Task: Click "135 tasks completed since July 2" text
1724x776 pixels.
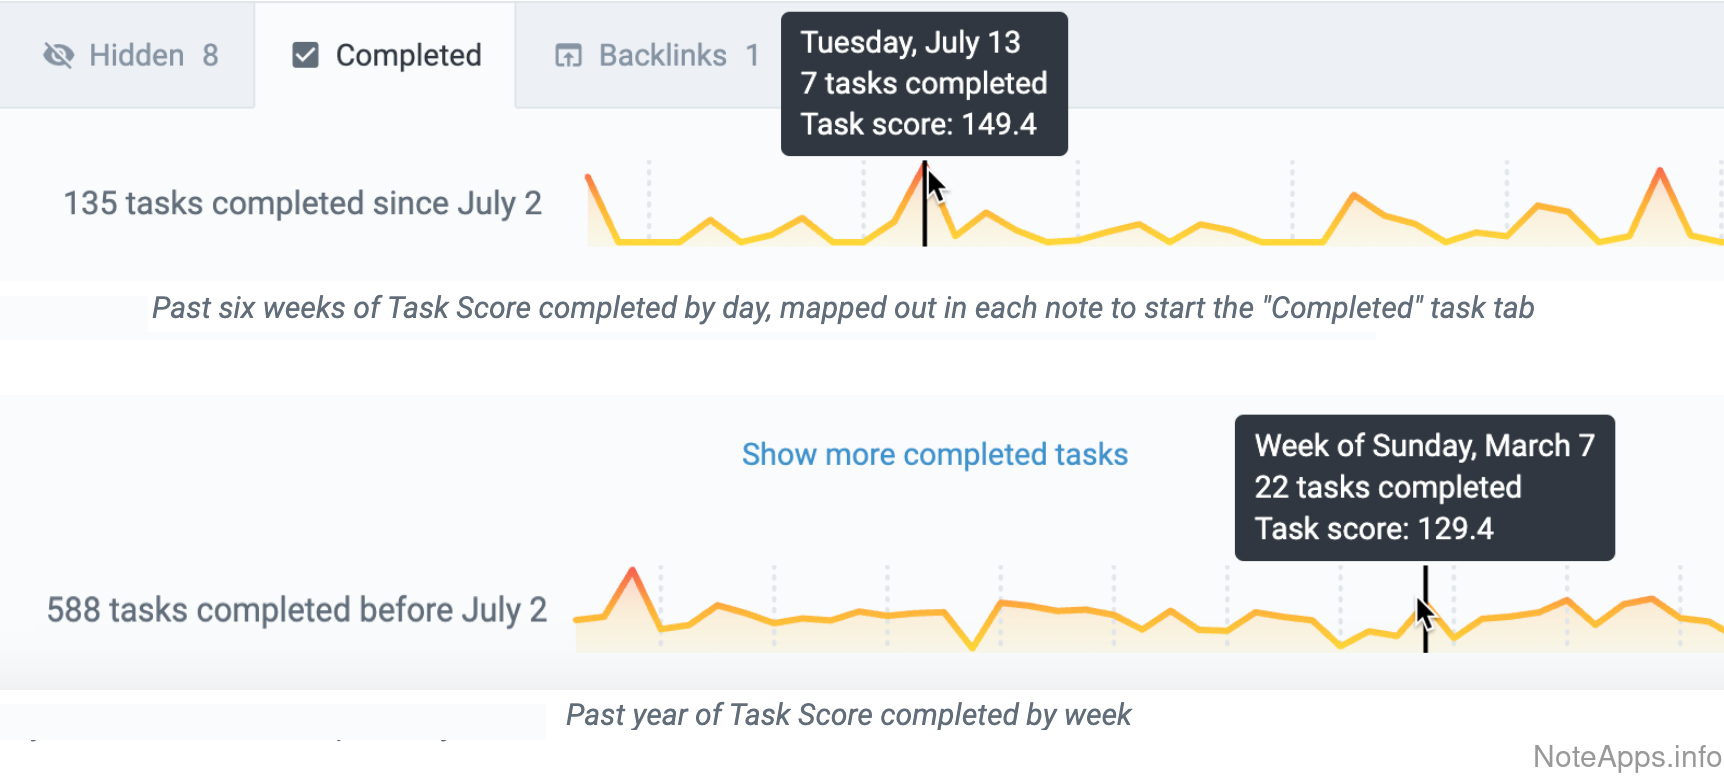Action: pyautogui.click(x=302, y=204)
